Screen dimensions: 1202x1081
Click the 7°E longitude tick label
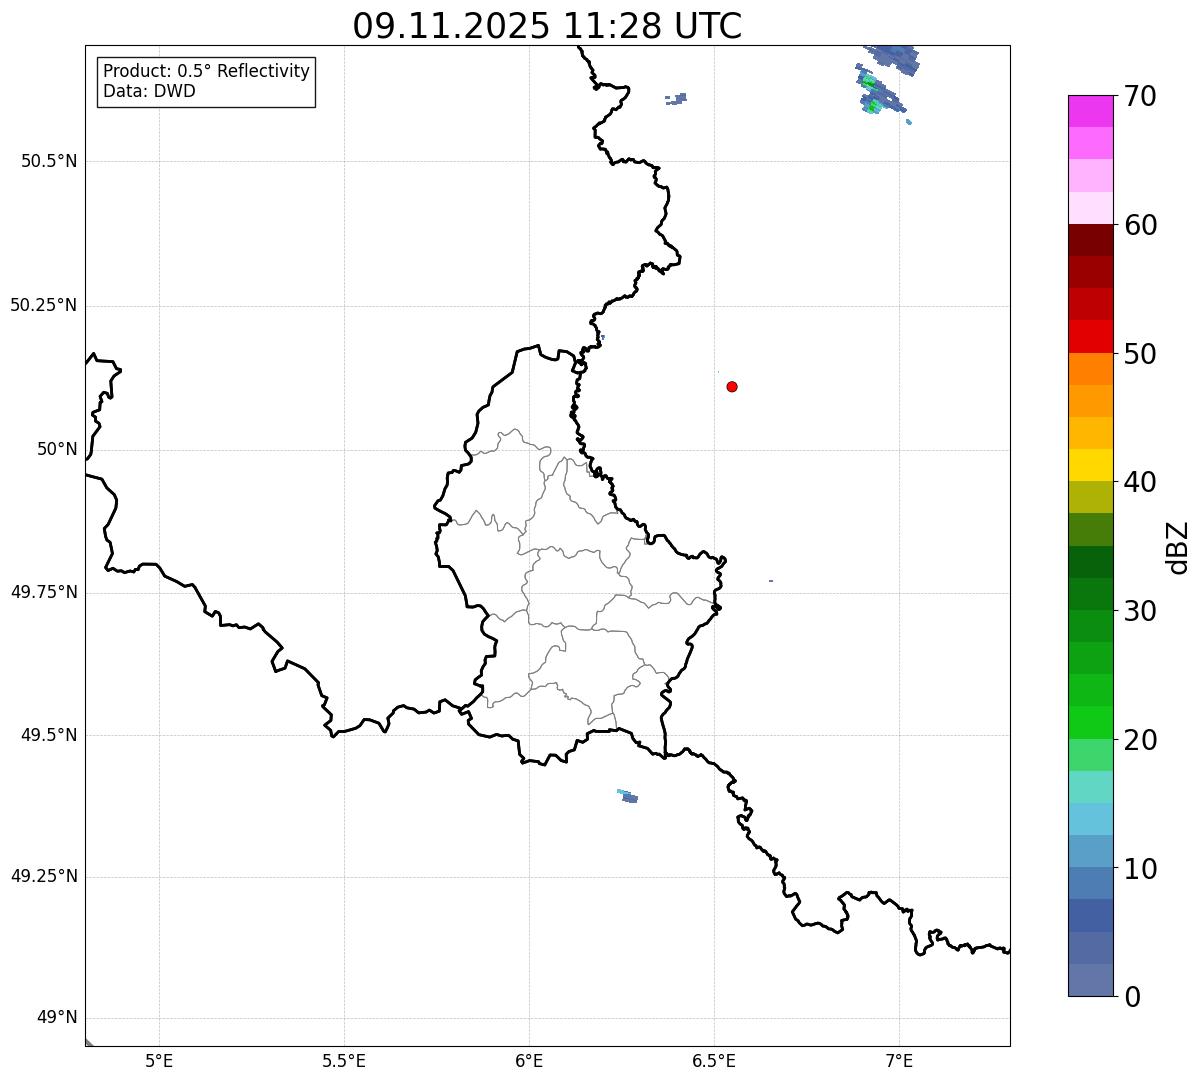point(900,1060)
